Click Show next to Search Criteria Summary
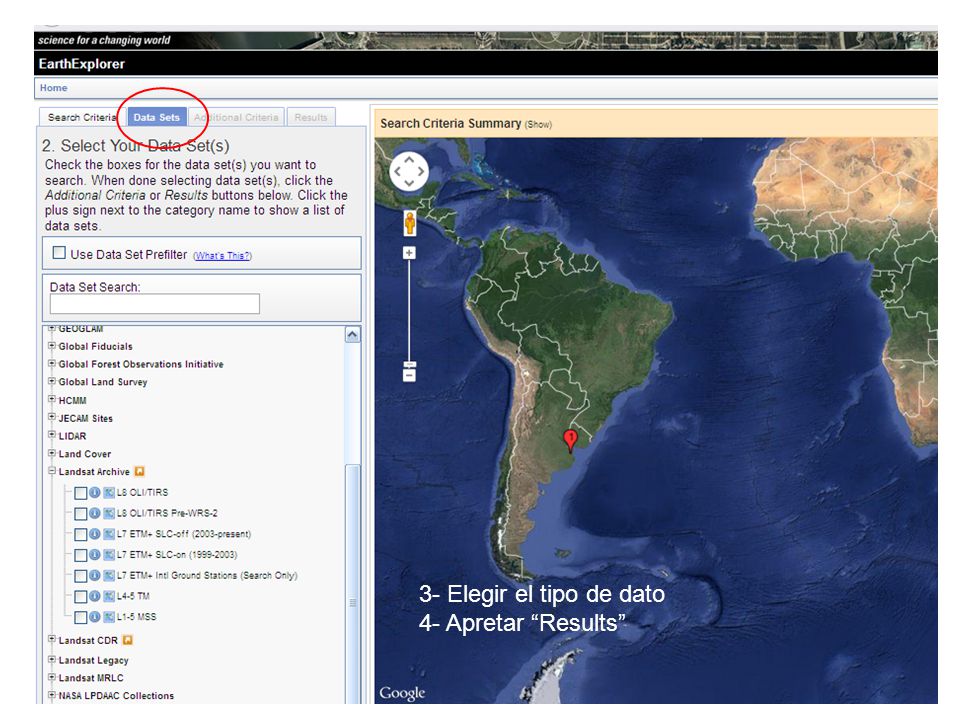The height and width of the screenshot is (720, 960). click(x=539, y=124)
